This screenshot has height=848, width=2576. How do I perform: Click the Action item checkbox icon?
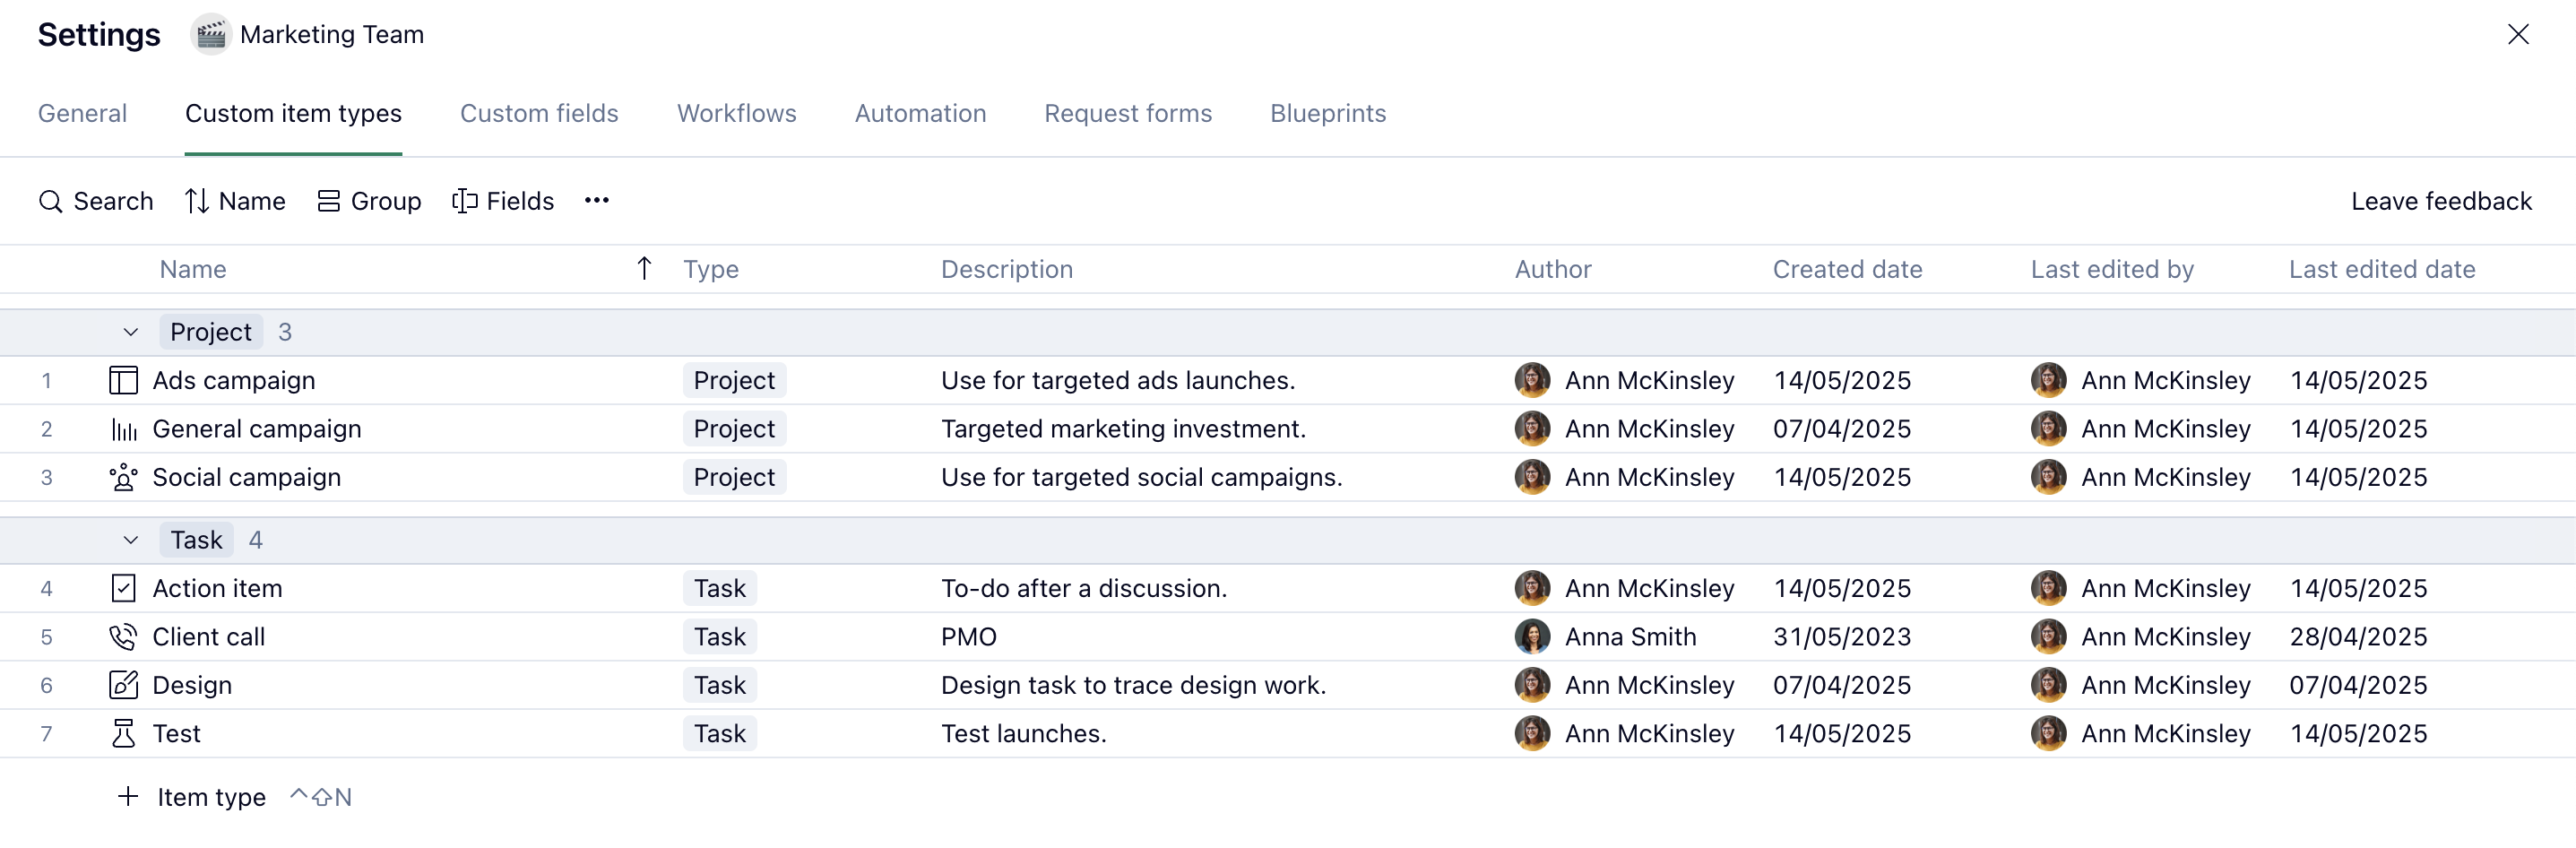(x=123, y=588)
